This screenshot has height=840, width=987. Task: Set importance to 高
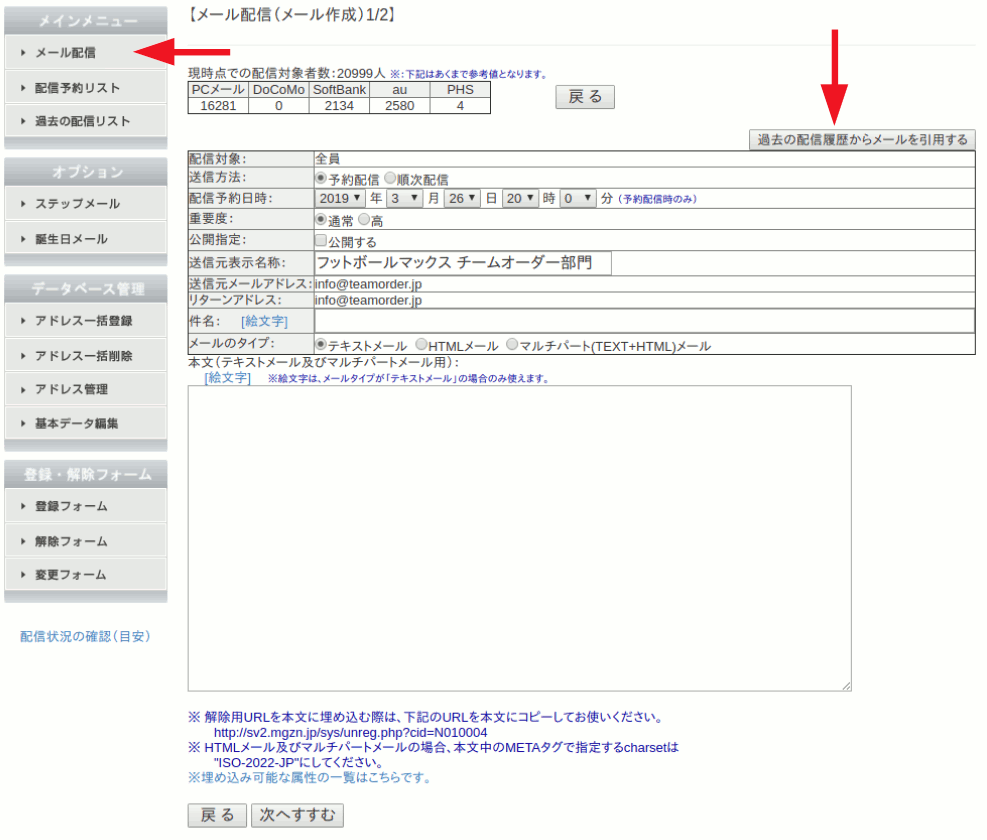[364, 219]
